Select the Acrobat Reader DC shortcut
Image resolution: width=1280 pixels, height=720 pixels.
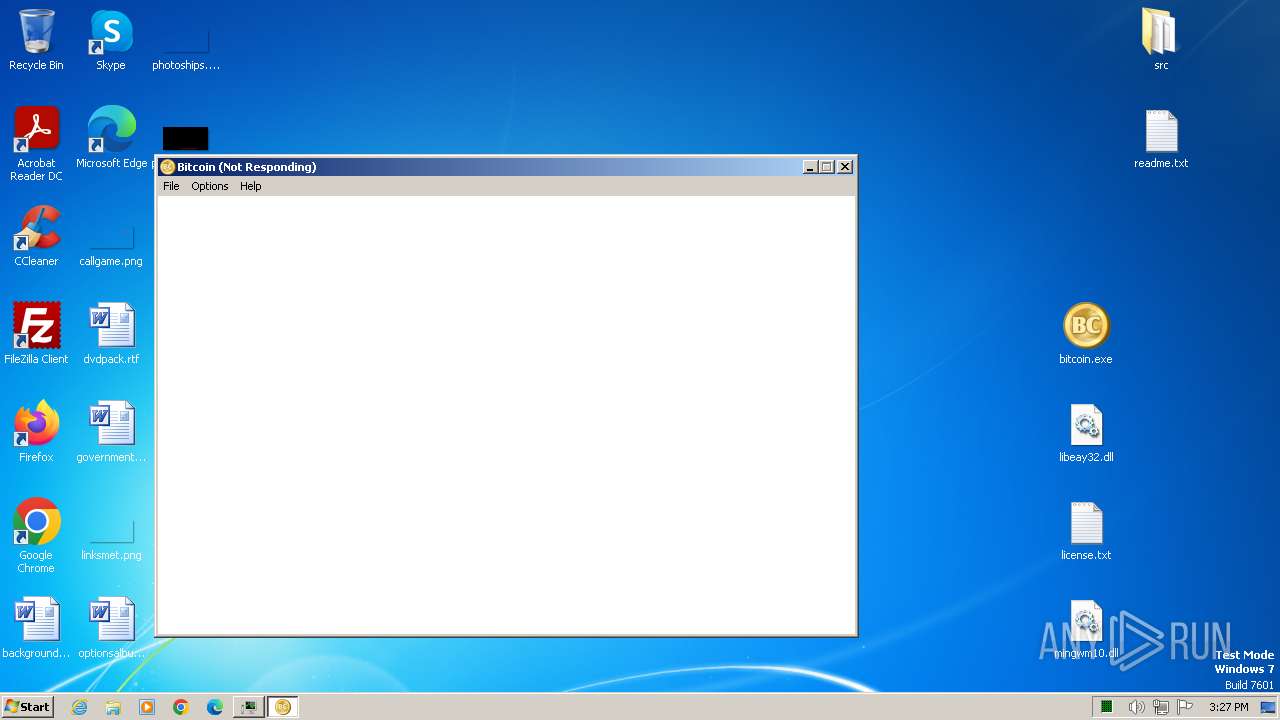click(x=37, y=144)
